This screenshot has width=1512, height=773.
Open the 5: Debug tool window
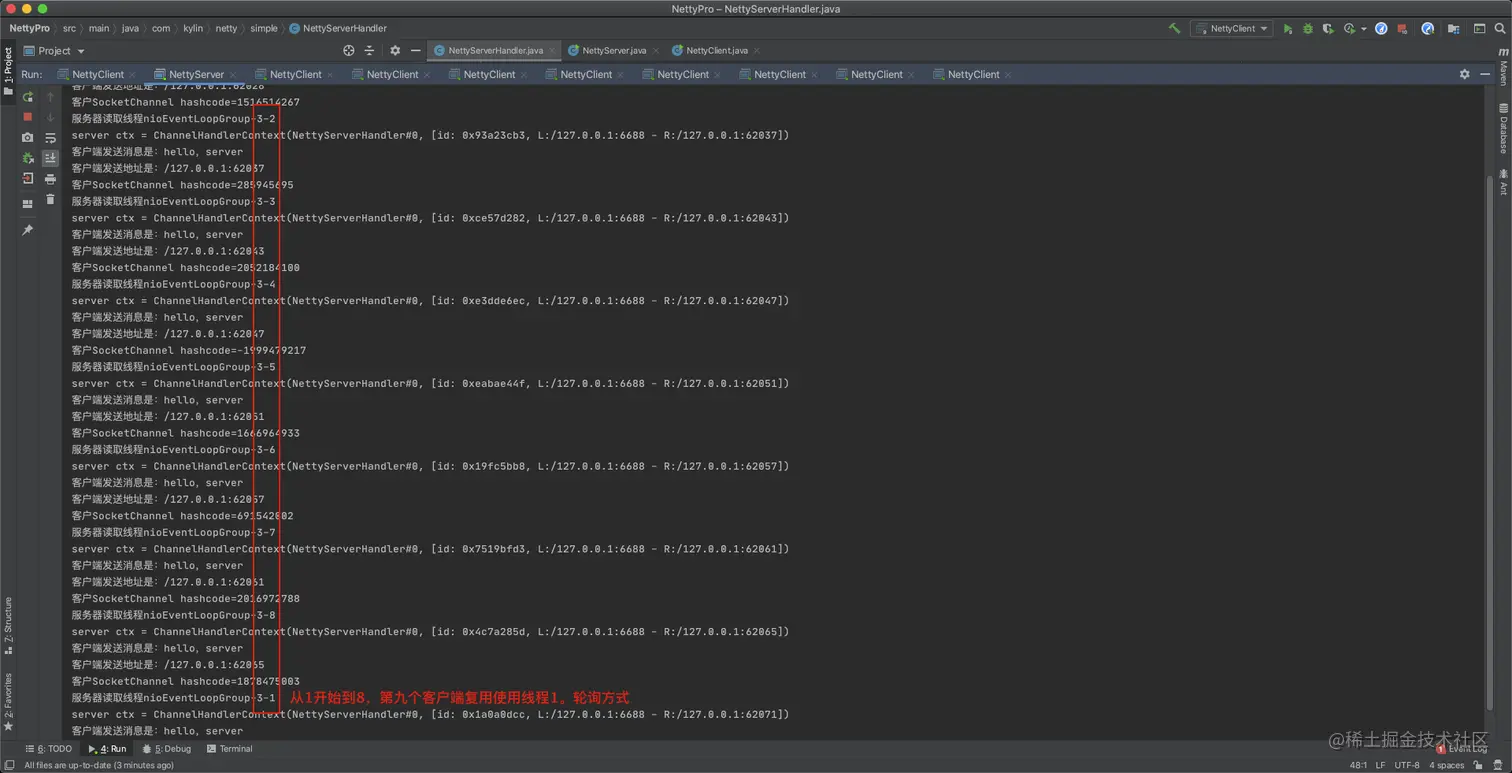coord(166,749)
